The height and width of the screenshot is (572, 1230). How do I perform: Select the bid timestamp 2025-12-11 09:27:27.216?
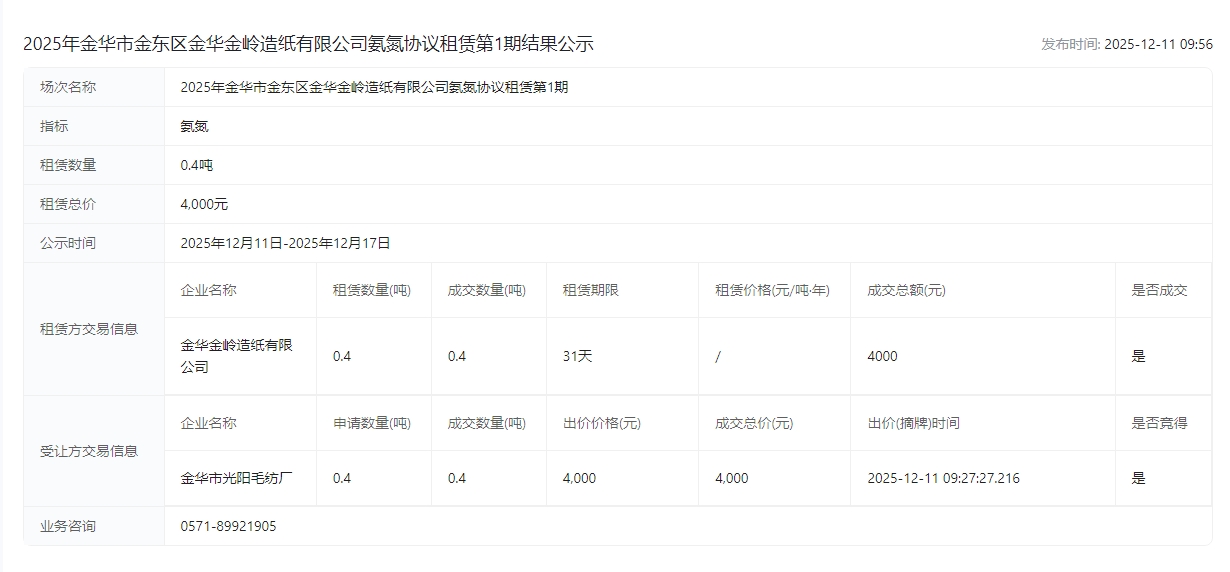pos(943,478)
